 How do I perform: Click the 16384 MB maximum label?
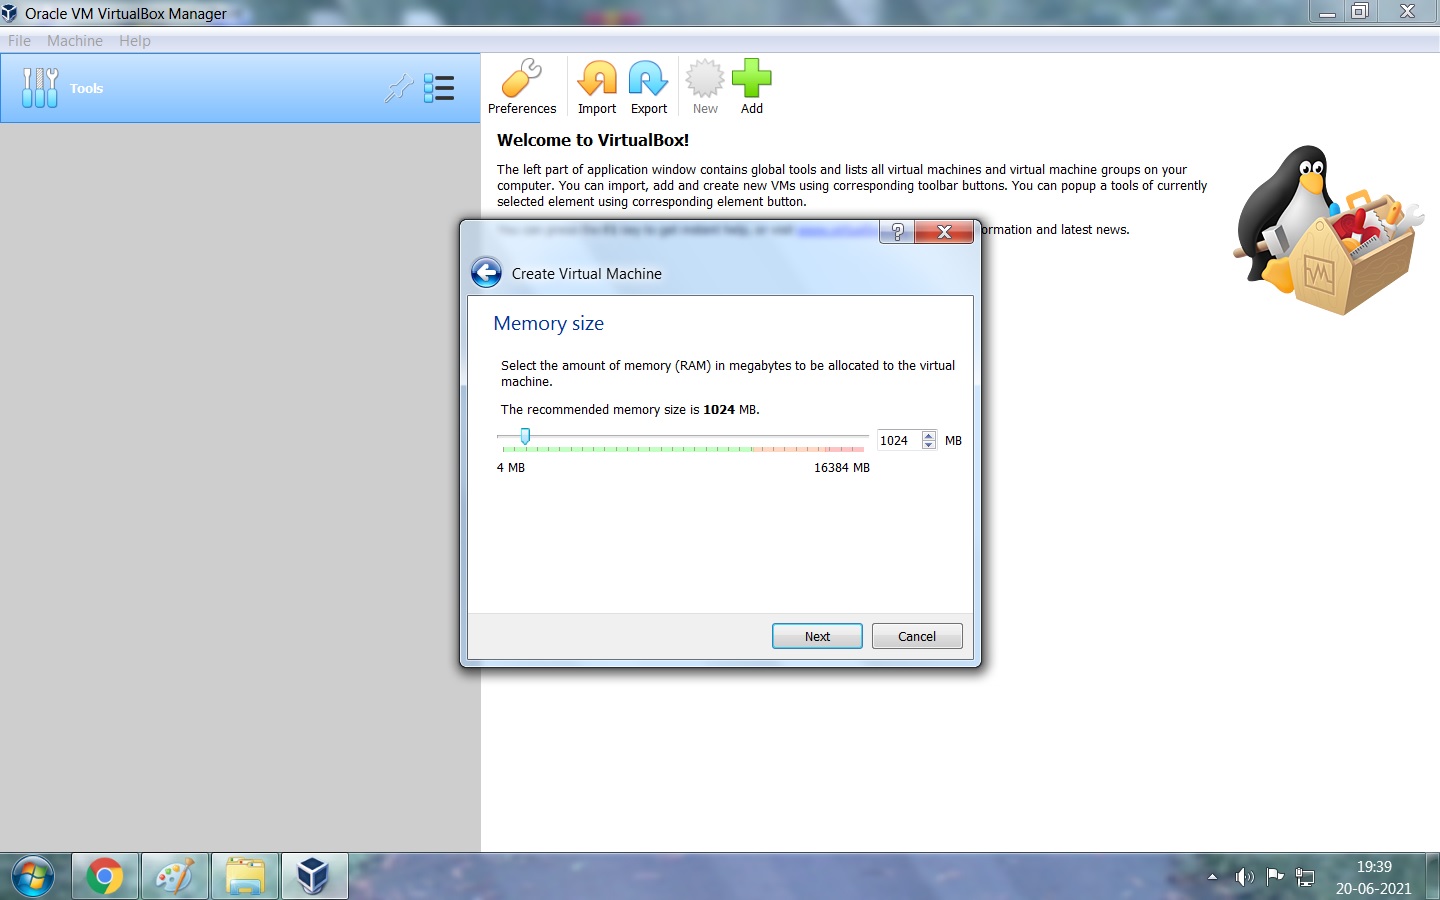click(841, 467)
